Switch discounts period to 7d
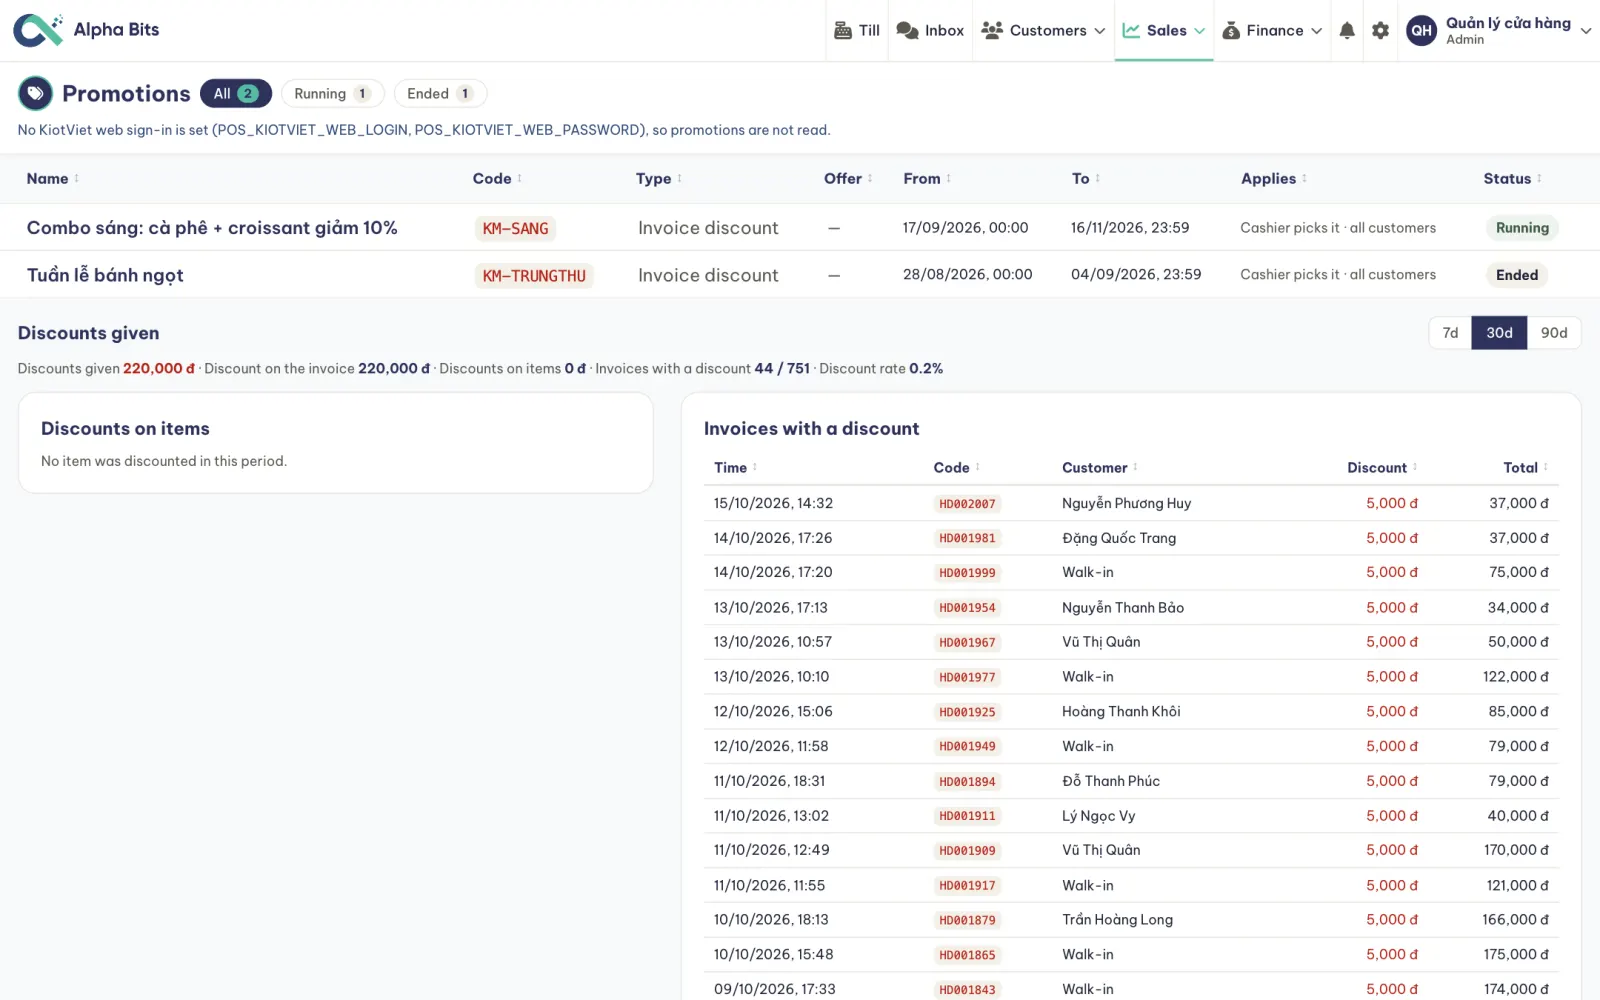 click(1450, 333)
